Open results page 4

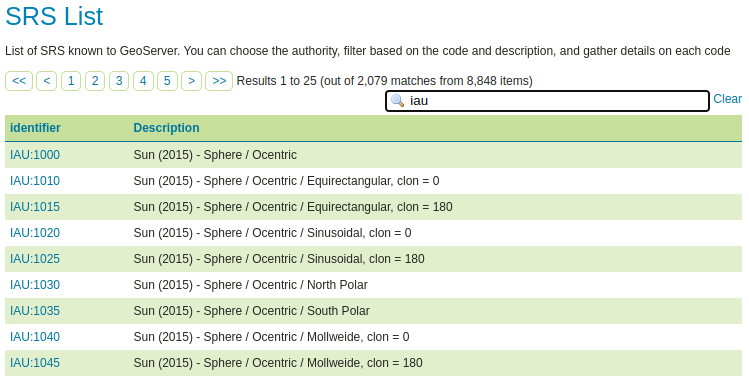143,81
